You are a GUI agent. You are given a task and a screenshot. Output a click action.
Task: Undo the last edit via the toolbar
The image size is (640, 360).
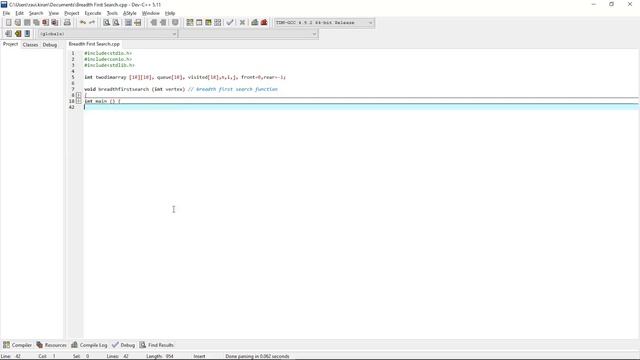(x=83, y=22)
